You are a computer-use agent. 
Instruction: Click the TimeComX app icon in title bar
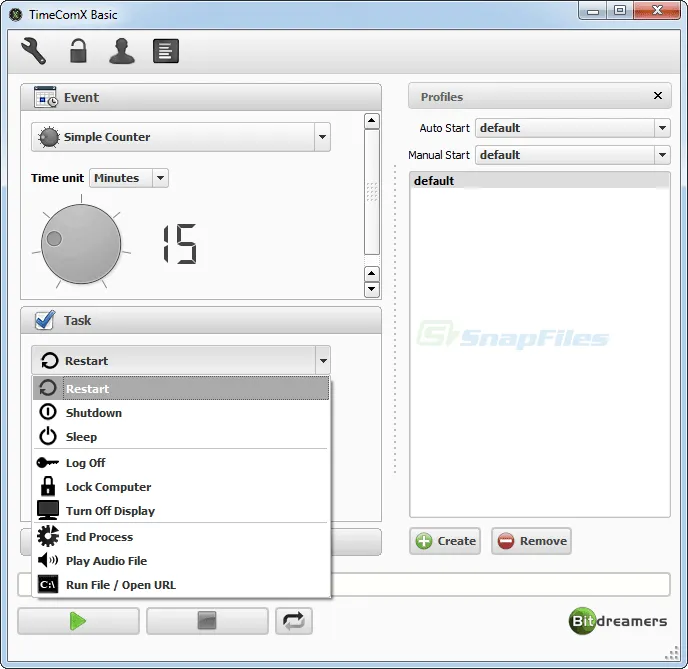(16, 14)
